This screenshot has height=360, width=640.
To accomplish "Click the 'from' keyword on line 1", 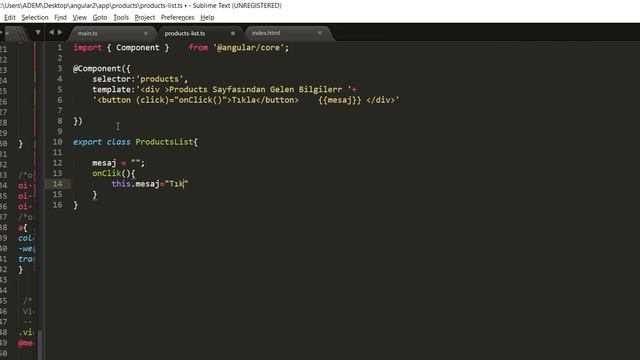I will tap(198, 48).
